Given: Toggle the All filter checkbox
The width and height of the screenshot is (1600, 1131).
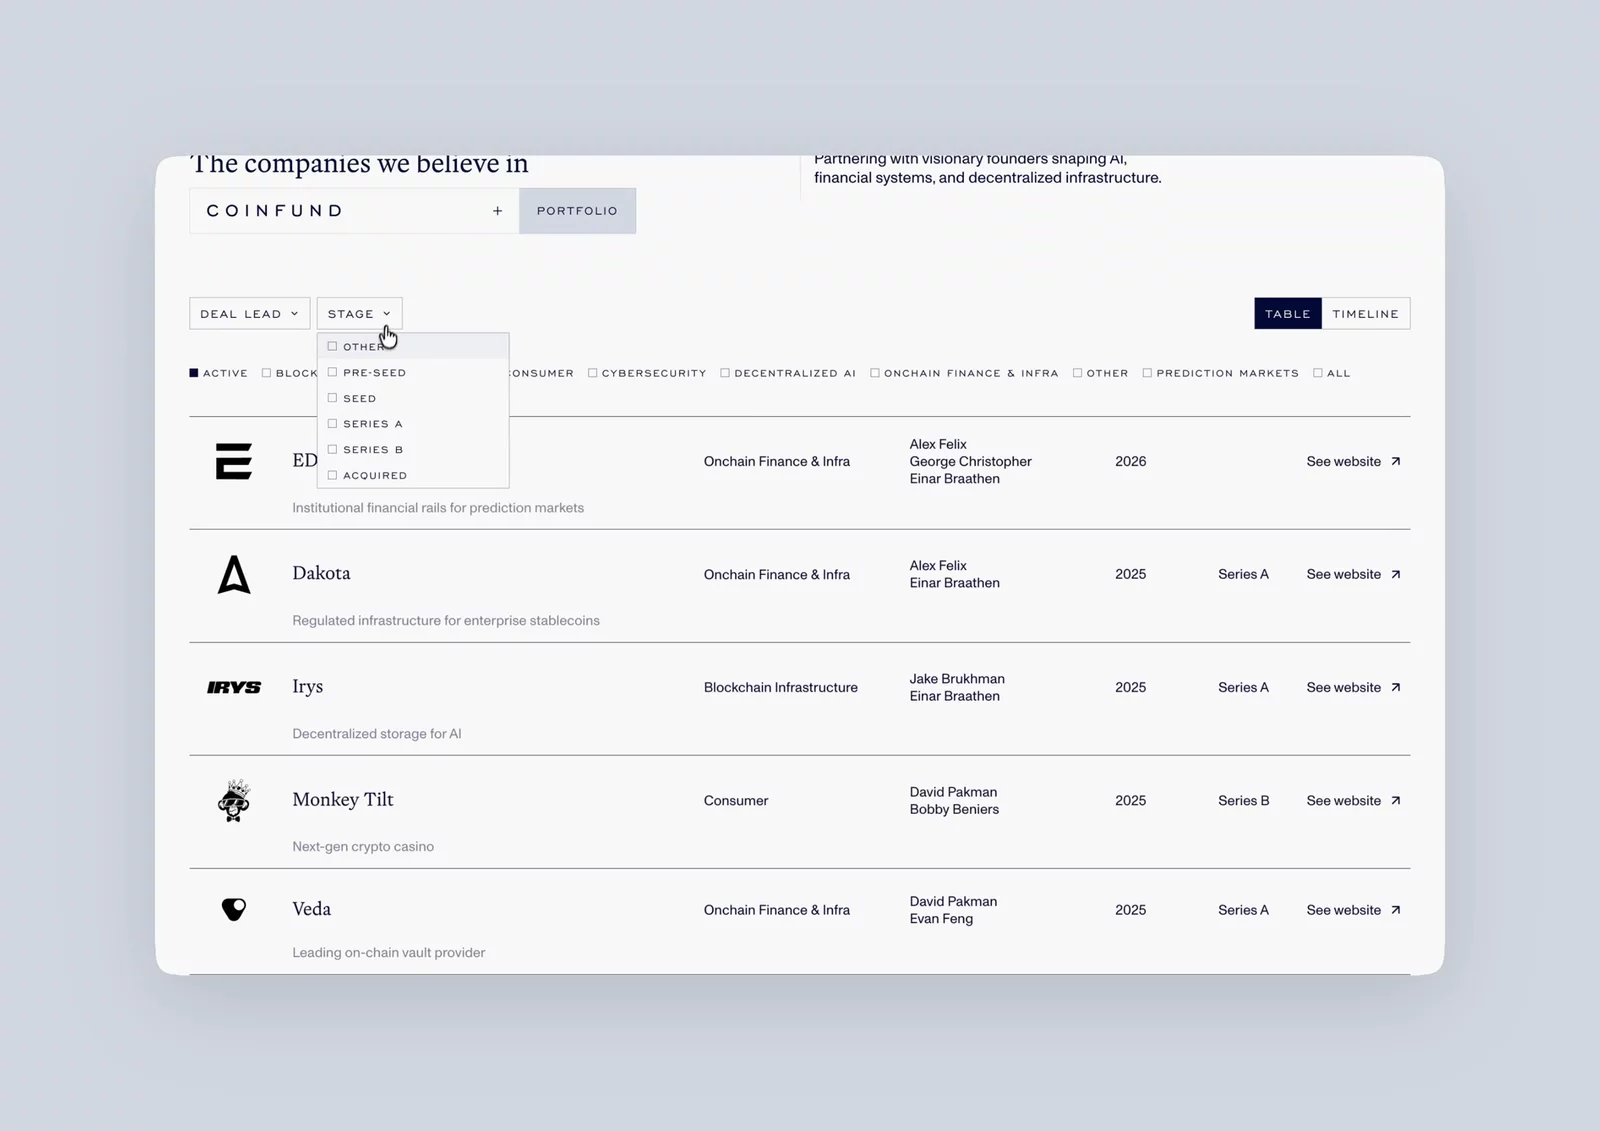Looking at the screenshot, I should pos(1318,373).
